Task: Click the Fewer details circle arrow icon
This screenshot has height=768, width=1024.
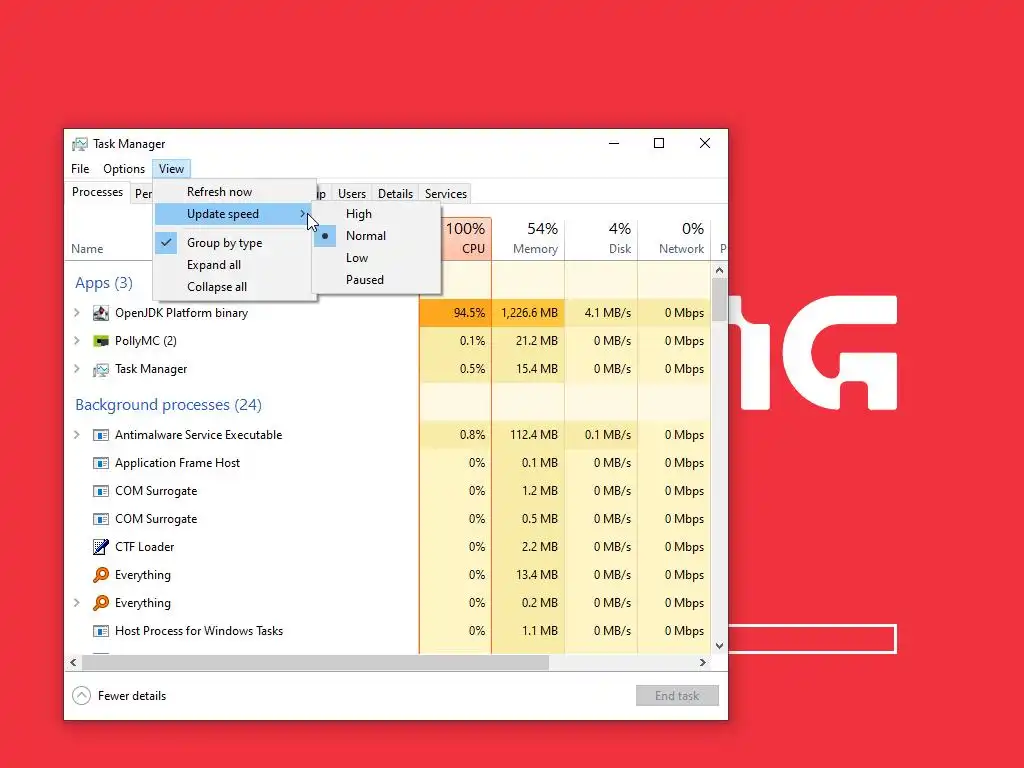Action: (x=82, y=696)
